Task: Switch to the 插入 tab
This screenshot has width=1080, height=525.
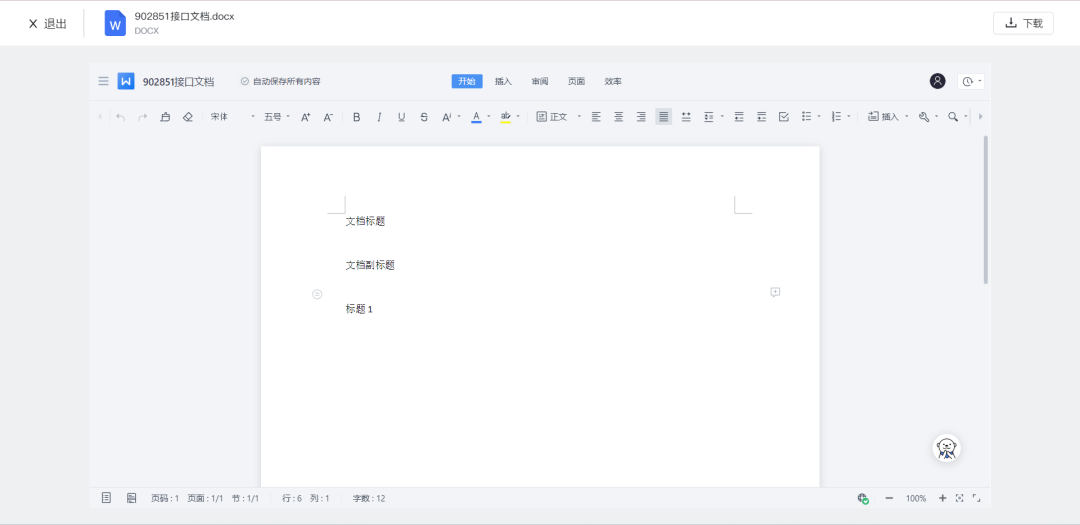Action: (x=503, y=81)
